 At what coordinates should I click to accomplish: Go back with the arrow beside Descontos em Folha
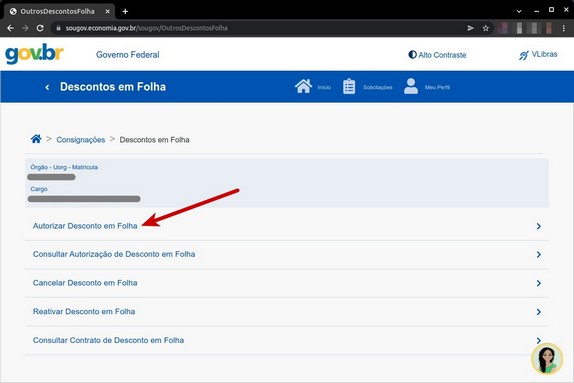(47, 87)
